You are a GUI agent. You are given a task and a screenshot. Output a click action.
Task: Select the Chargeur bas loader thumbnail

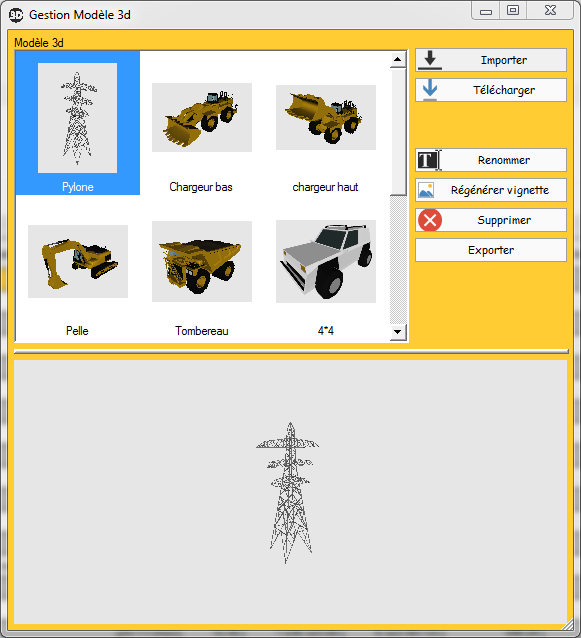click(x=202, y=117)
